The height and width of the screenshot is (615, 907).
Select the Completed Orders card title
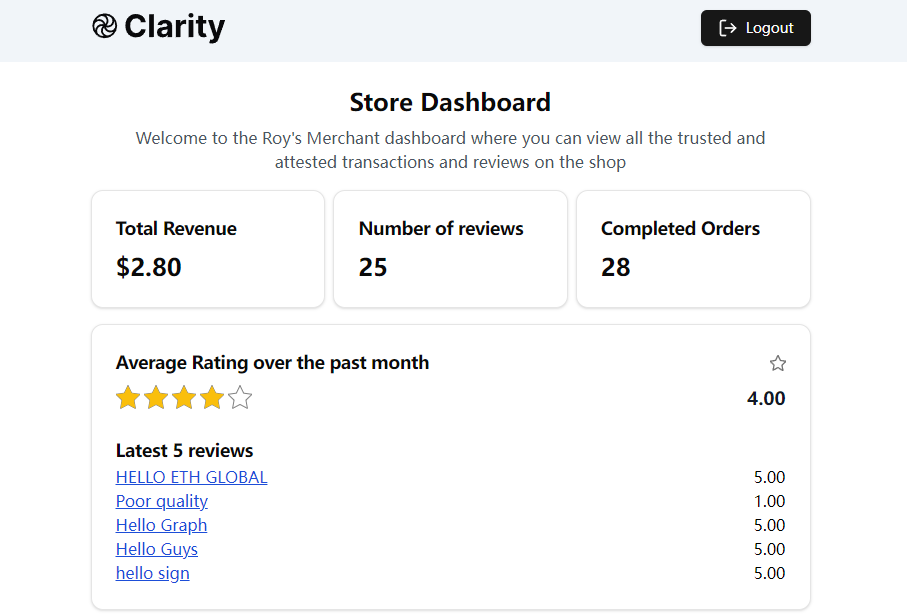pos(680,229)
